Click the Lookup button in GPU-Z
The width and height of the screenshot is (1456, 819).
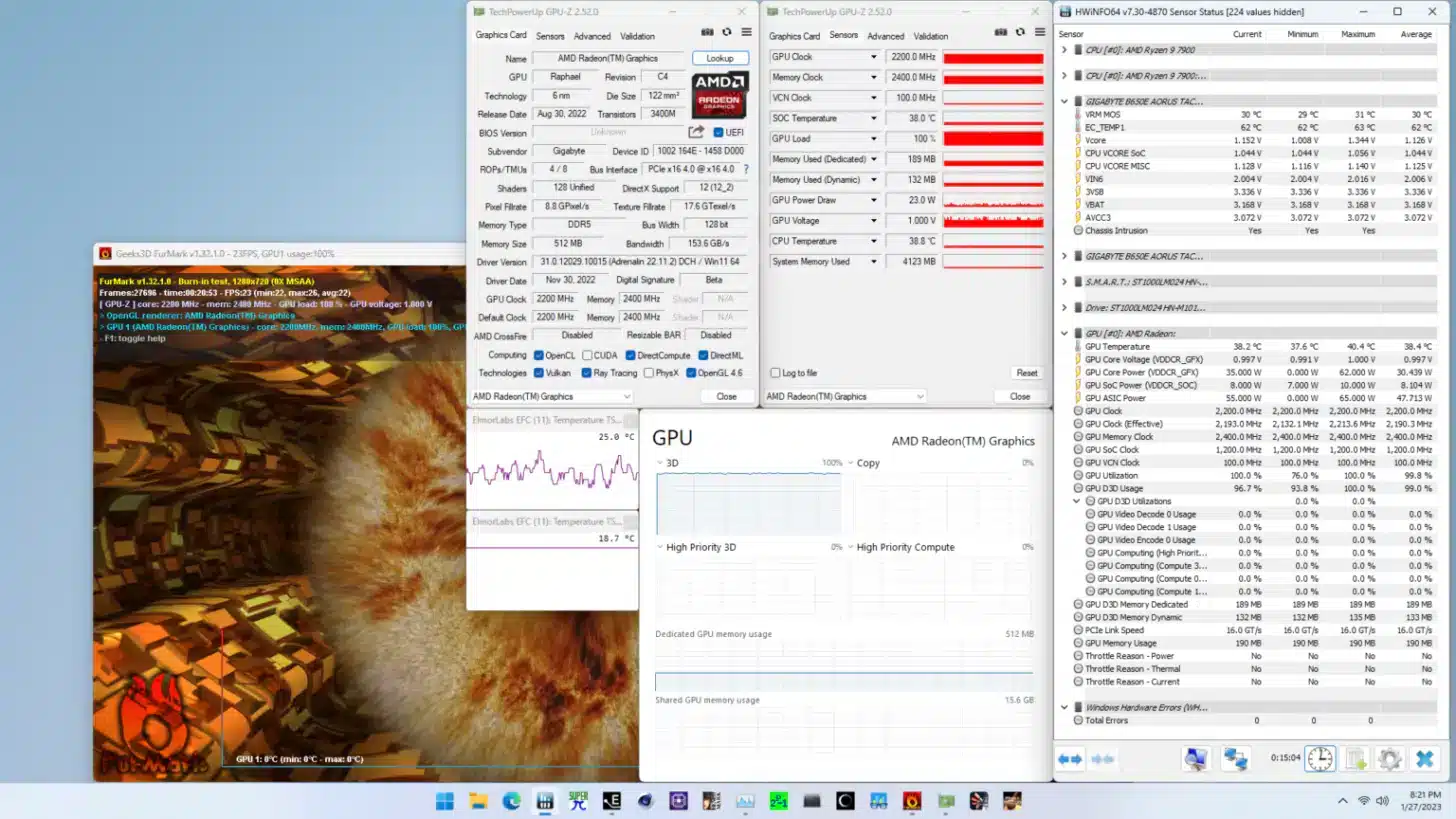pos(720,58)
